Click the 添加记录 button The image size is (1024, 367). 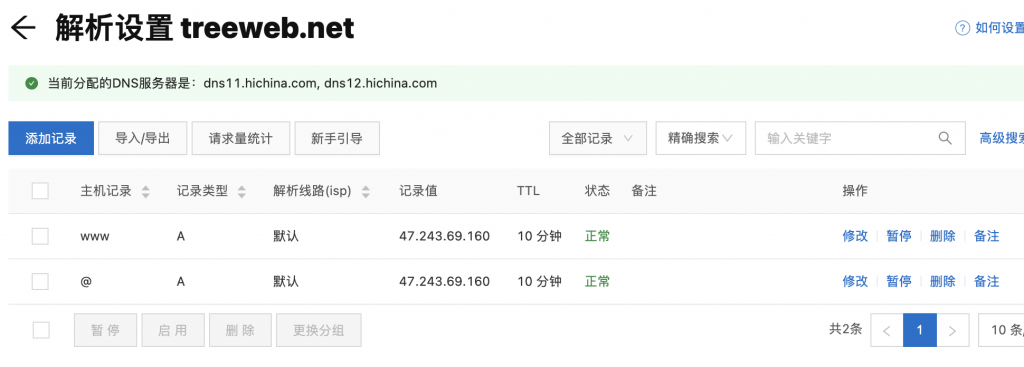pos(51,138)
